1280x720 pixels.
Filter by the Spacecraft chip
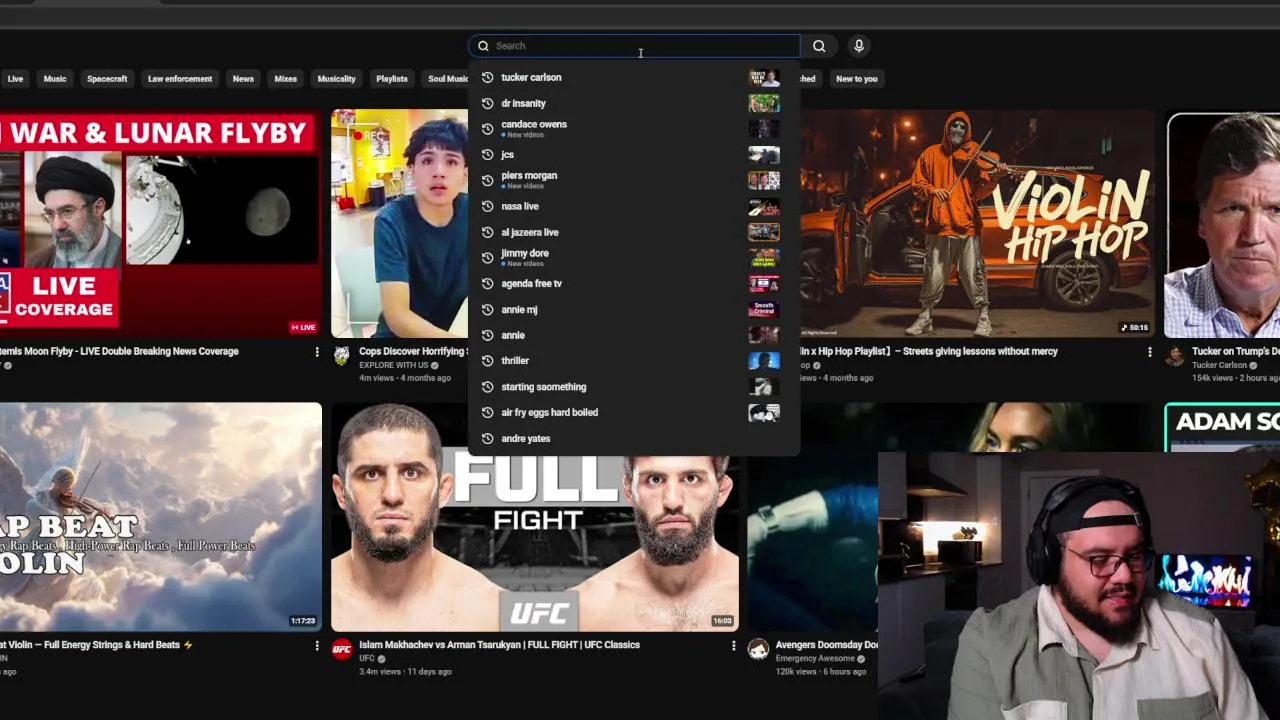pos(107,79)
